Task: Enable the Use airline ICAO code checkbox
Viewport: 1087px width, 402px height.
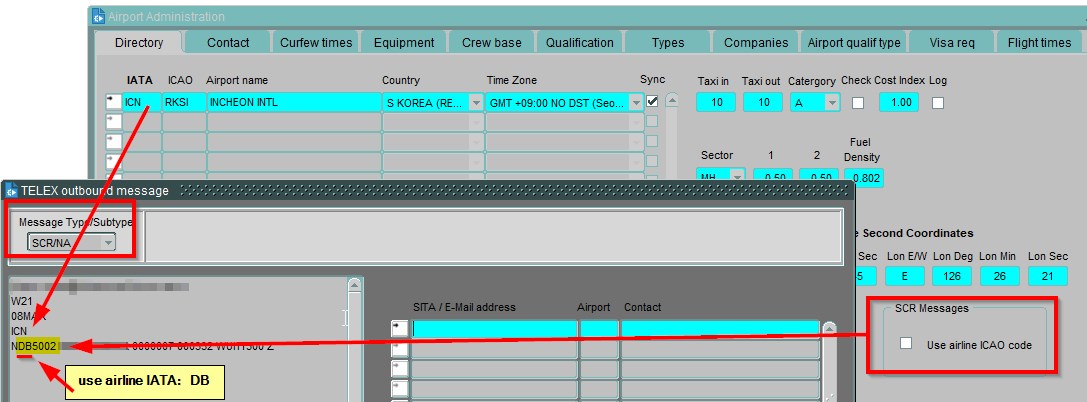Action: (x=906, y=344)
